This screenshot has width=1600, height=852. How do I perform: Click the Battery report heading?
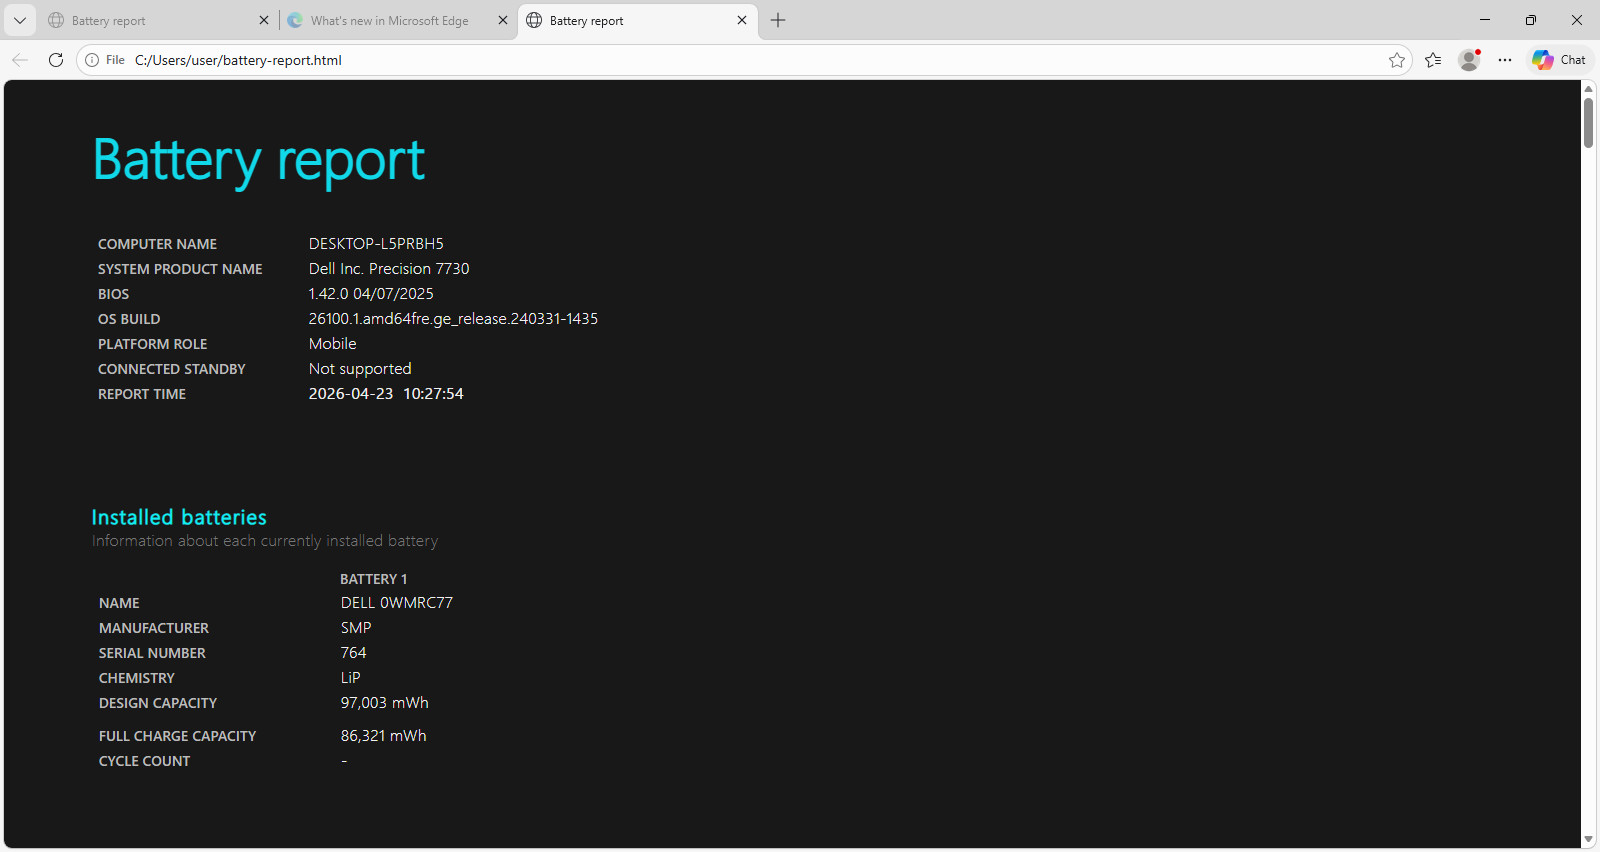point(259,160)
